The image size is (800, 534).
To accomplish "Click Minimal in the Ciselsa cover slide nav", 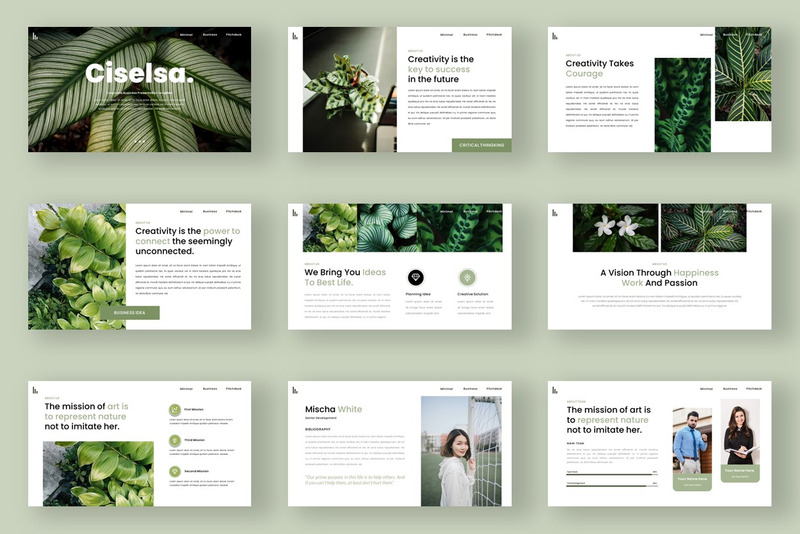I will point(186,34).
